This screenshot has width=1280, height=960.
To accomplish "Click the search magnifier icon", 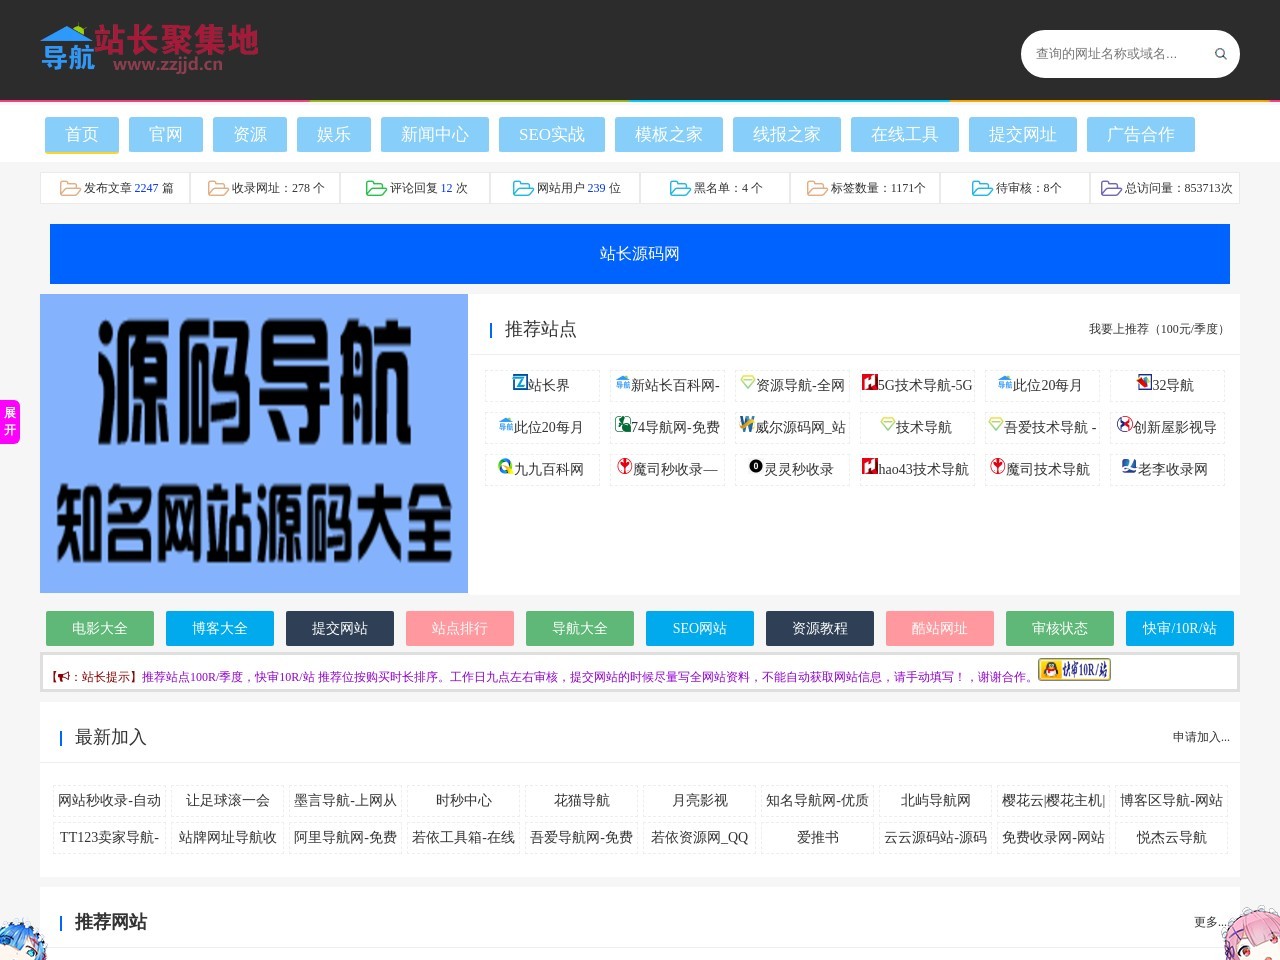I will click(1220, 54).
